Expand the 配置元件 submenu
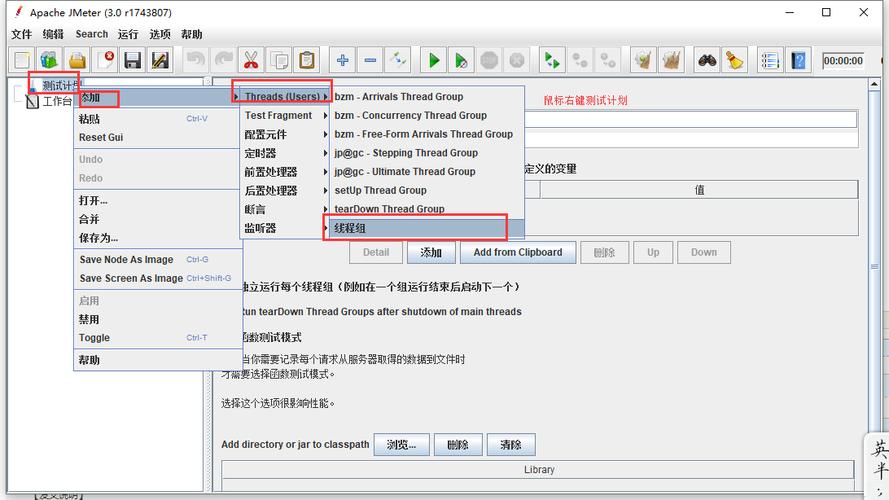This screenshot has height=500, width=889. (286, 134)
